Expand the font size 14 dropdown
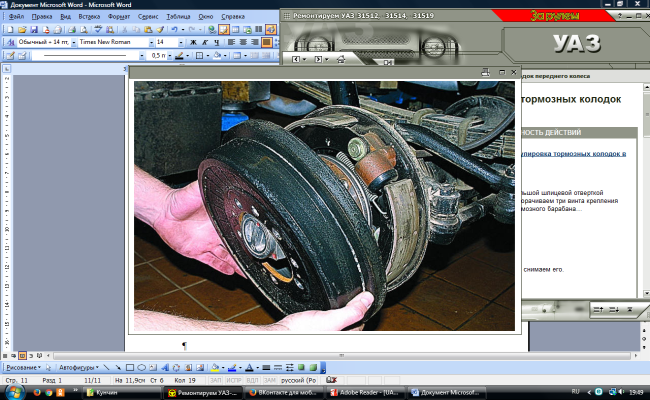Viewport: 650px width, 400px height. pos(181,42)
